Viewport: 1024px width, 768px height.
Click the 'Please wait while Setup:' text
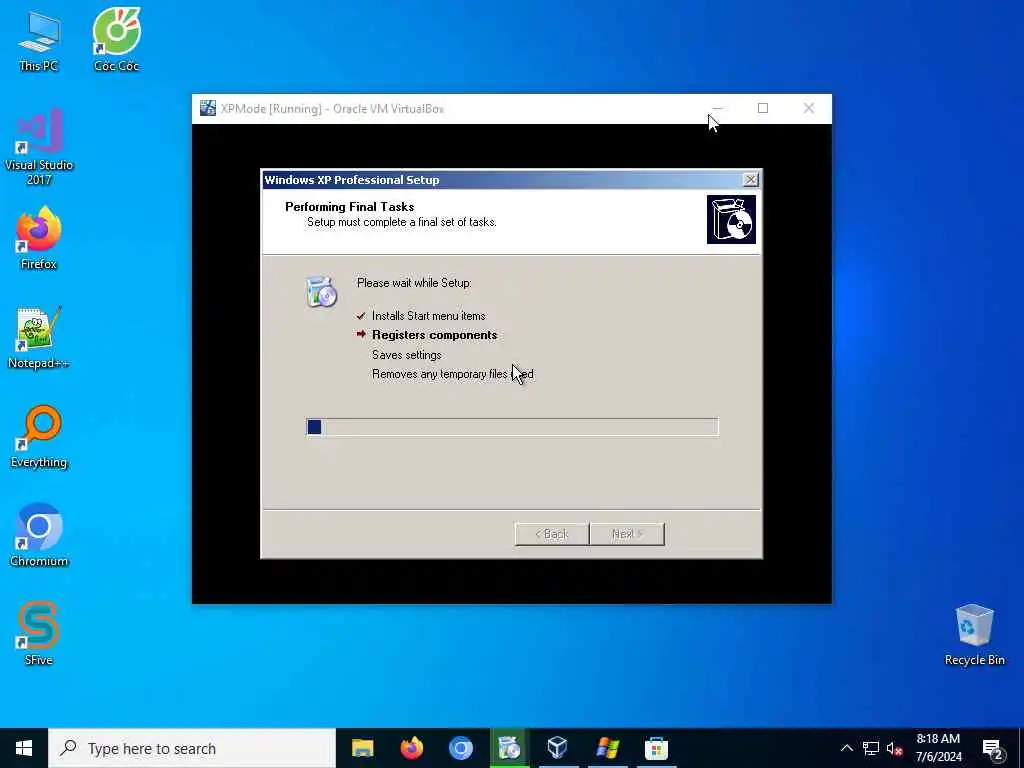tap(414, 283)
